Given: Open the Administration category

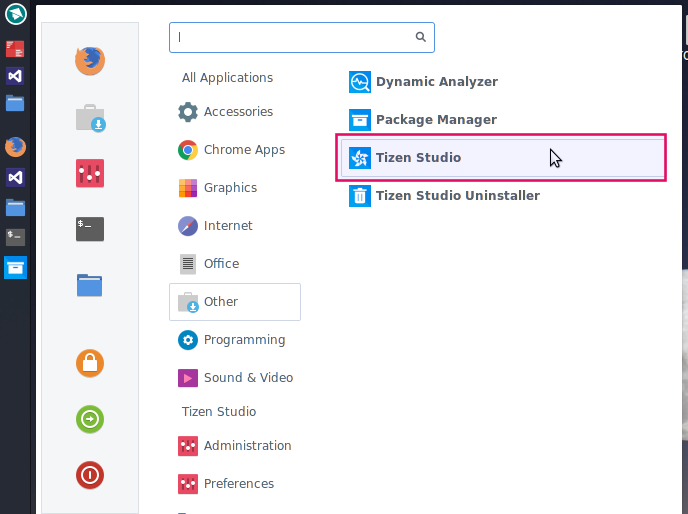Looking at the screenshot, I should (x=235, y=446).
